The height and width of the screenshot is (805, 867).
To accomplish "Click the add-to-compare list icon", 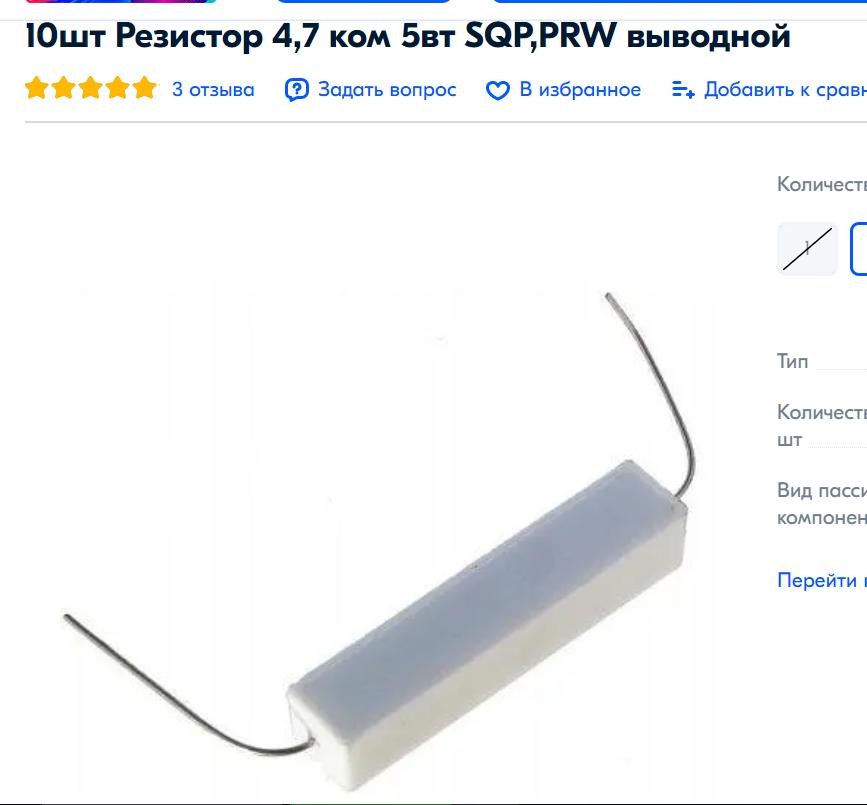I will [683, 90].
